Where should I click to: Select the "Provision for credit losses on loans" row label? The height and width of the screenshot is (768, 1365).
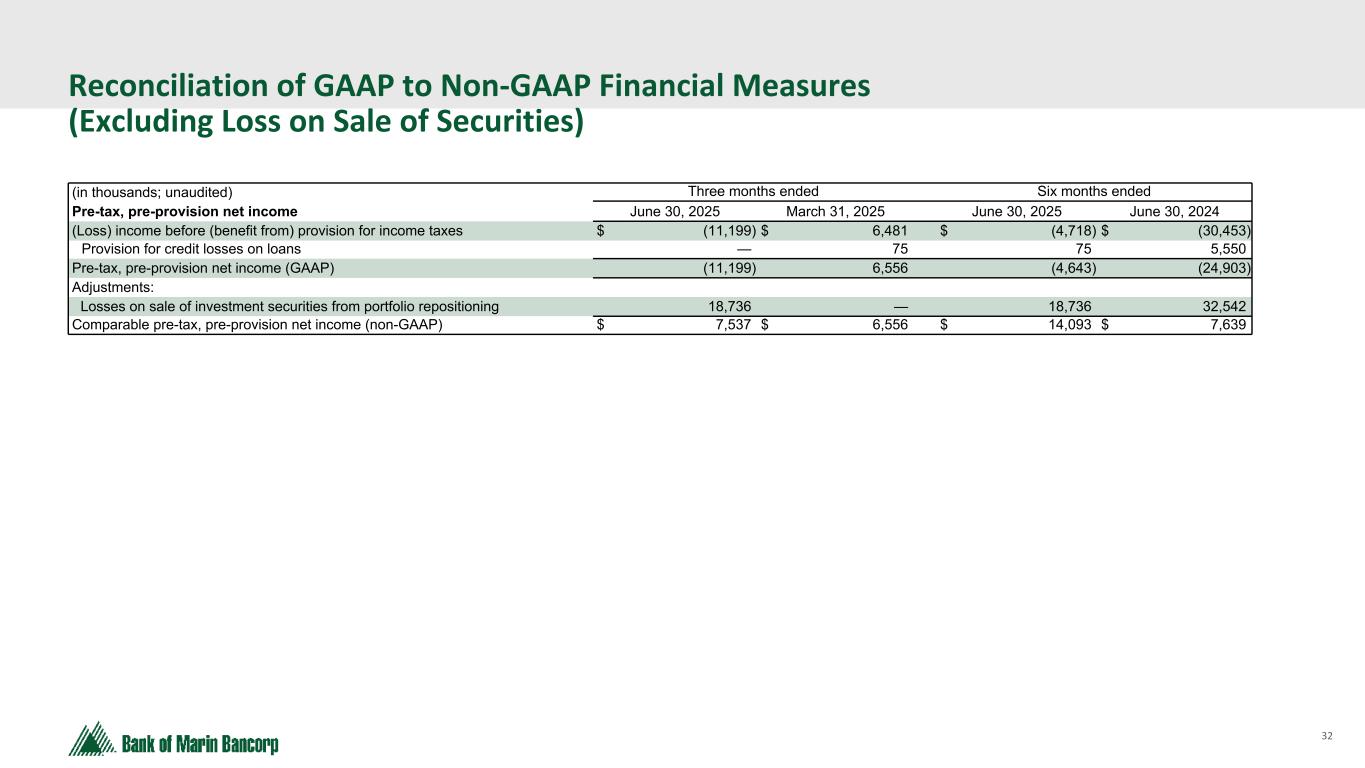point(190,249)
